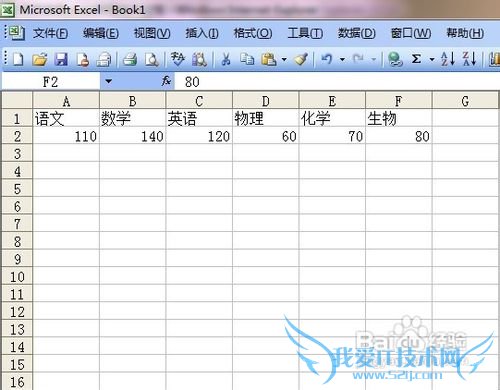Select column C header
This screenshot has height=390, width=500.
[x=199, y=101]
